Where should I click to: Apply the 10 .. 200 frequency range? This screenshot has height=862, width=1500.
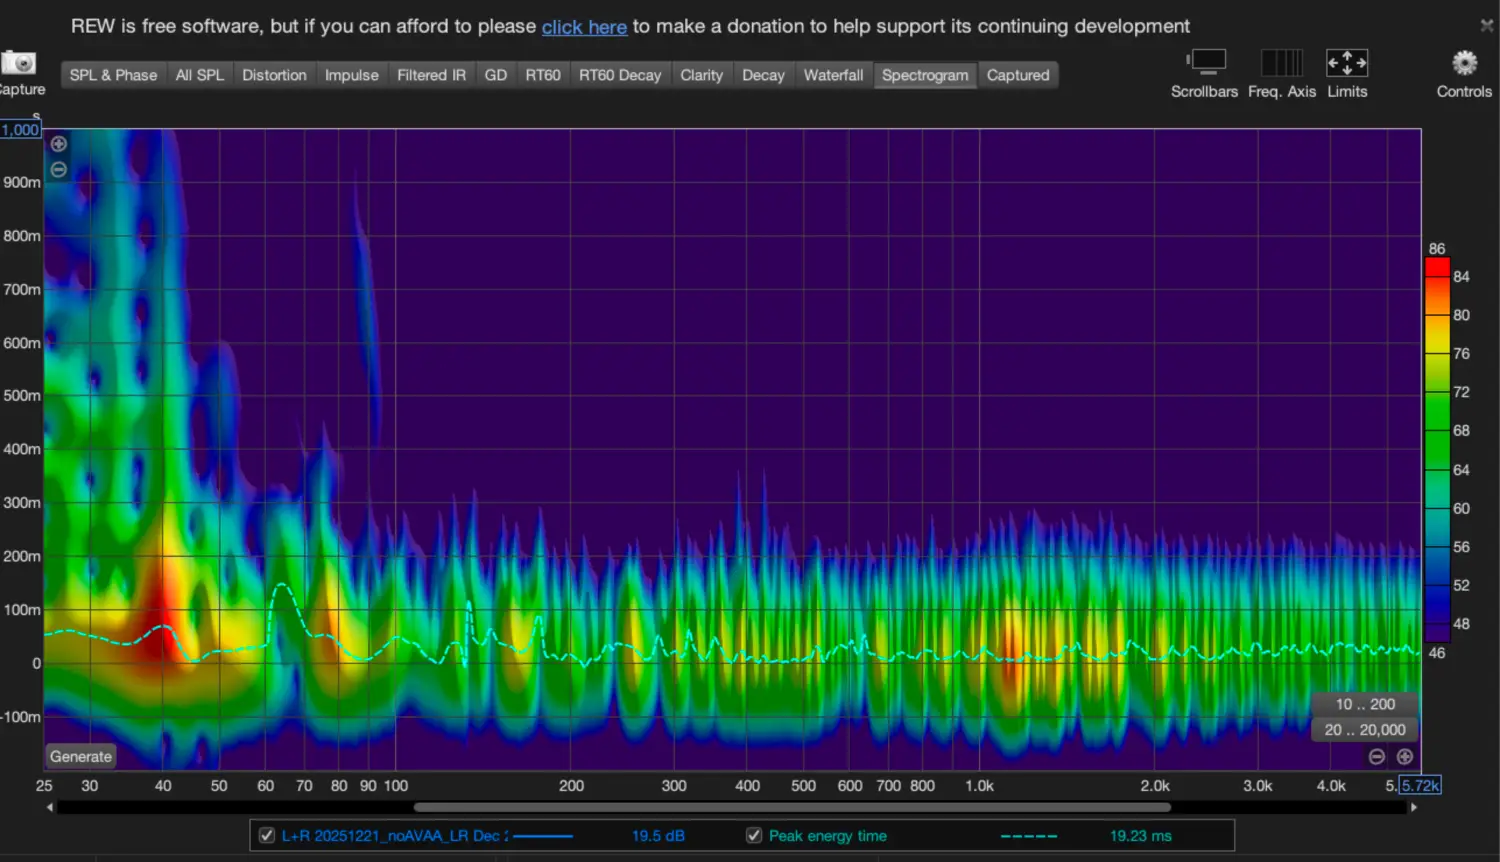click(x=1365, y=704)
